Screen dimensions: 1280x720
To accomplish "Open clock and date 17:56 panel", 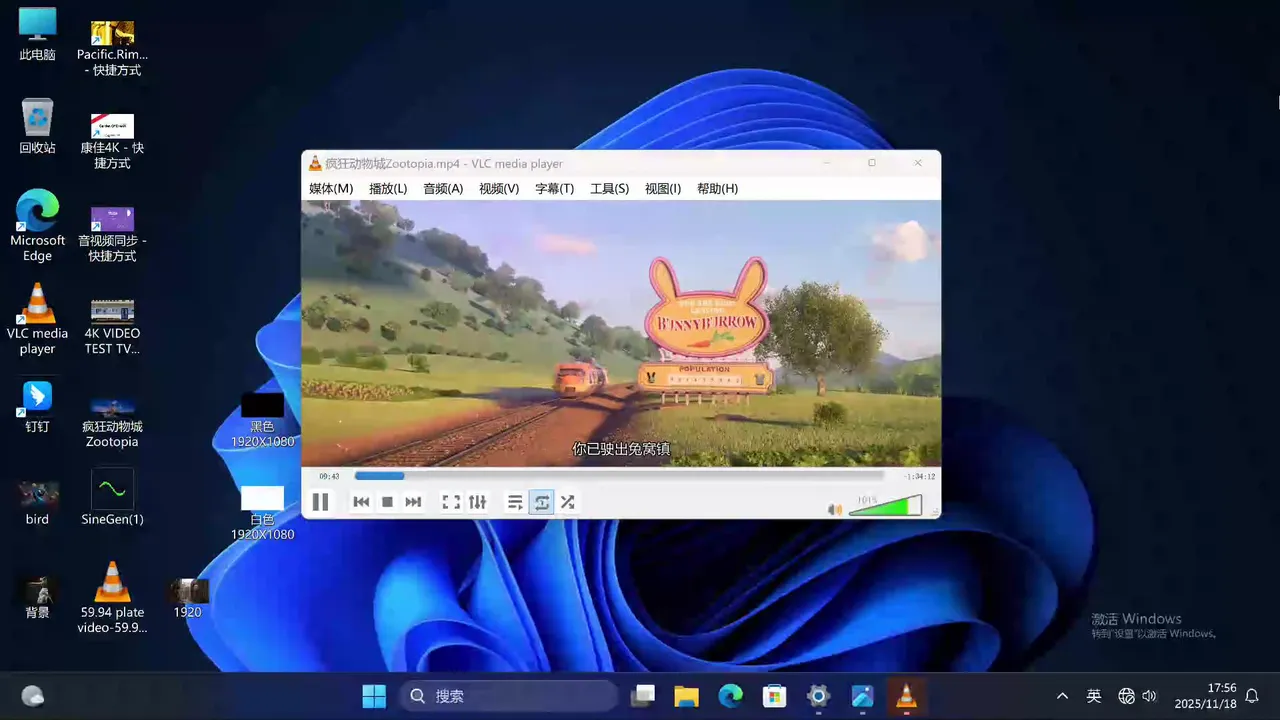I will click(1205, 696).
